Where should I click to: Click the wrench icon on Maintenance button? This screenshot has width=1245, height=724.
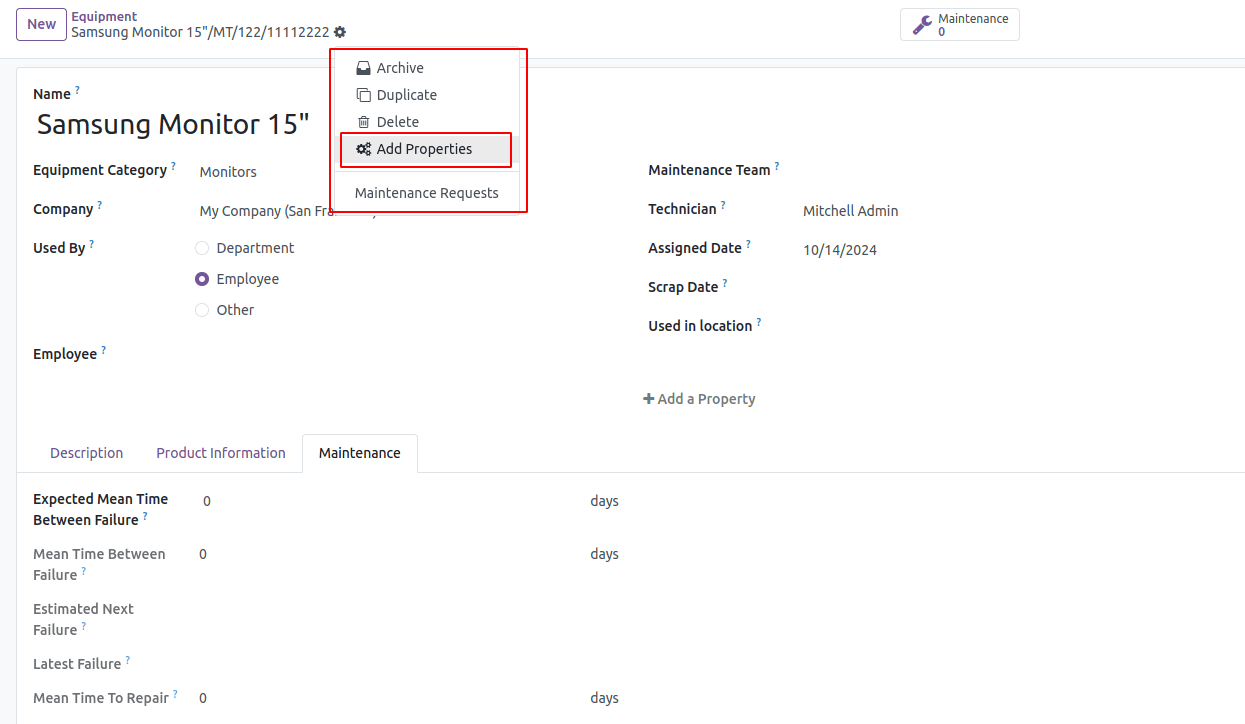922,25
